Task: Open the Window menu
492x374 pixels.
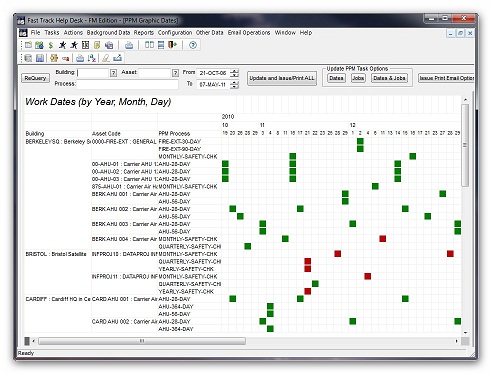Action: (285, 33)
